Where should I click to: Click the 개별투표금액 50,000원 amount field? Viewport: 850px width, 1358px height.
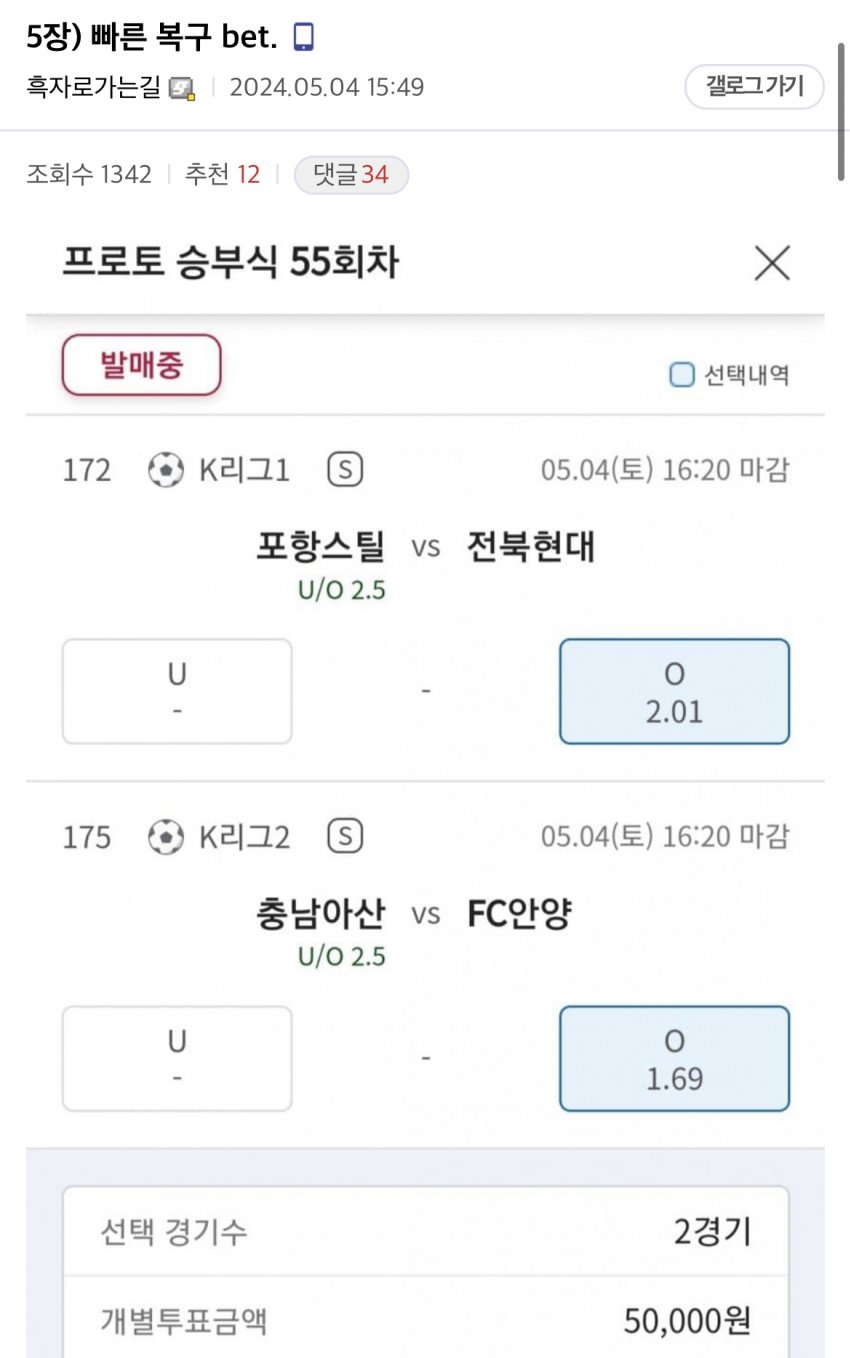pyautogui.click(x=425, y=1322)
